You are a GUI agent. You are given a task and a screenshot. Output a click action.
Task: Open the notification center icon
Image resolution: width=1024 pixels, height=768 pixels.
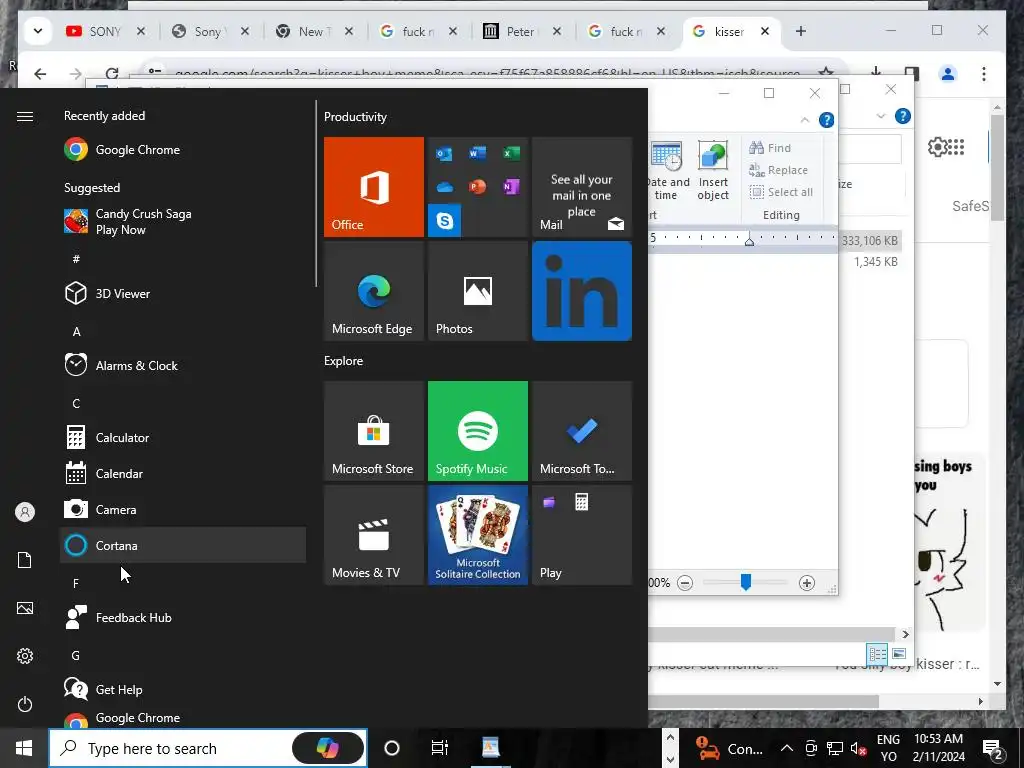993,748
